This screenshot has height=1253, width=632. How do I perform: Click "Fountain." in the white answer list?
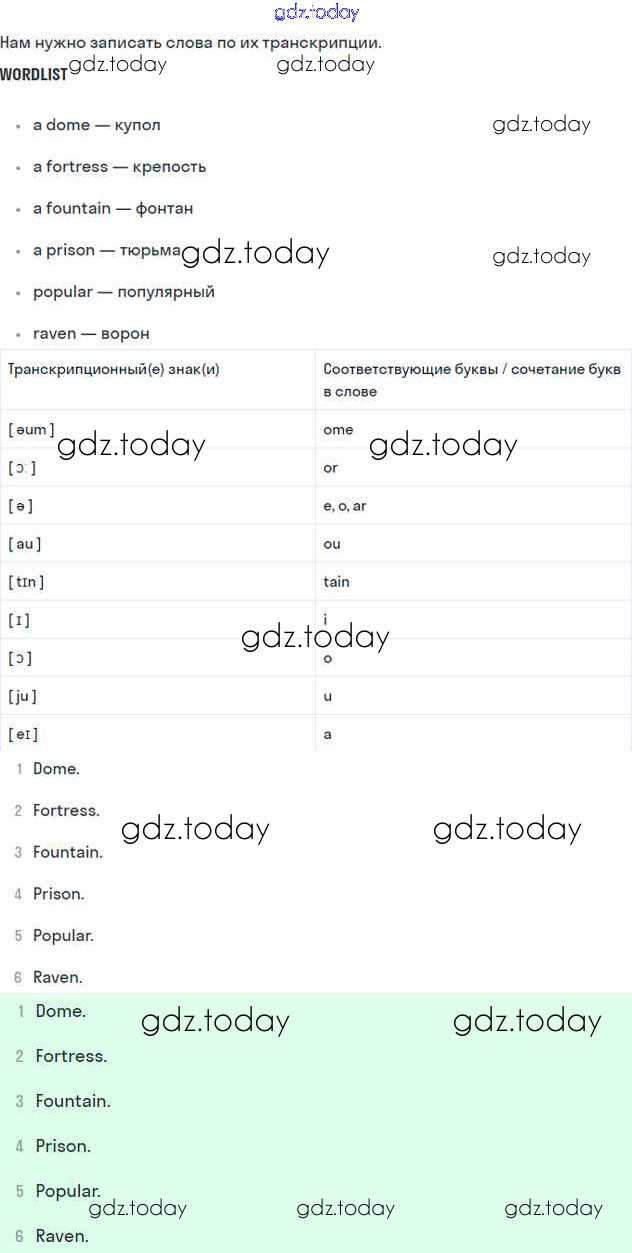tap(67, 852)
